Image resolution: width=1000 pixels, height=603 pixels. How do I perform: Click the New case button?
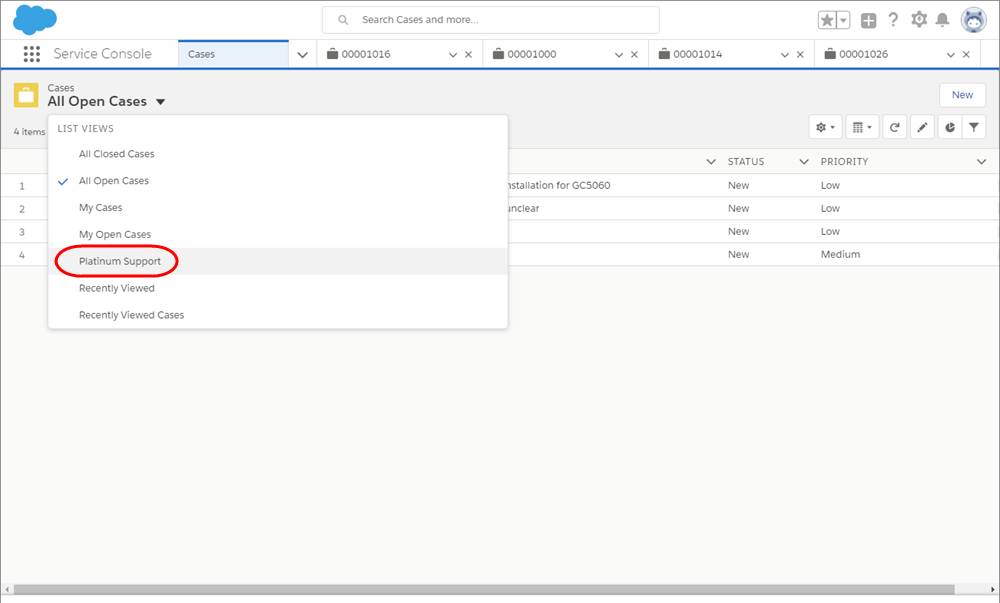click(x=962, y=95)
